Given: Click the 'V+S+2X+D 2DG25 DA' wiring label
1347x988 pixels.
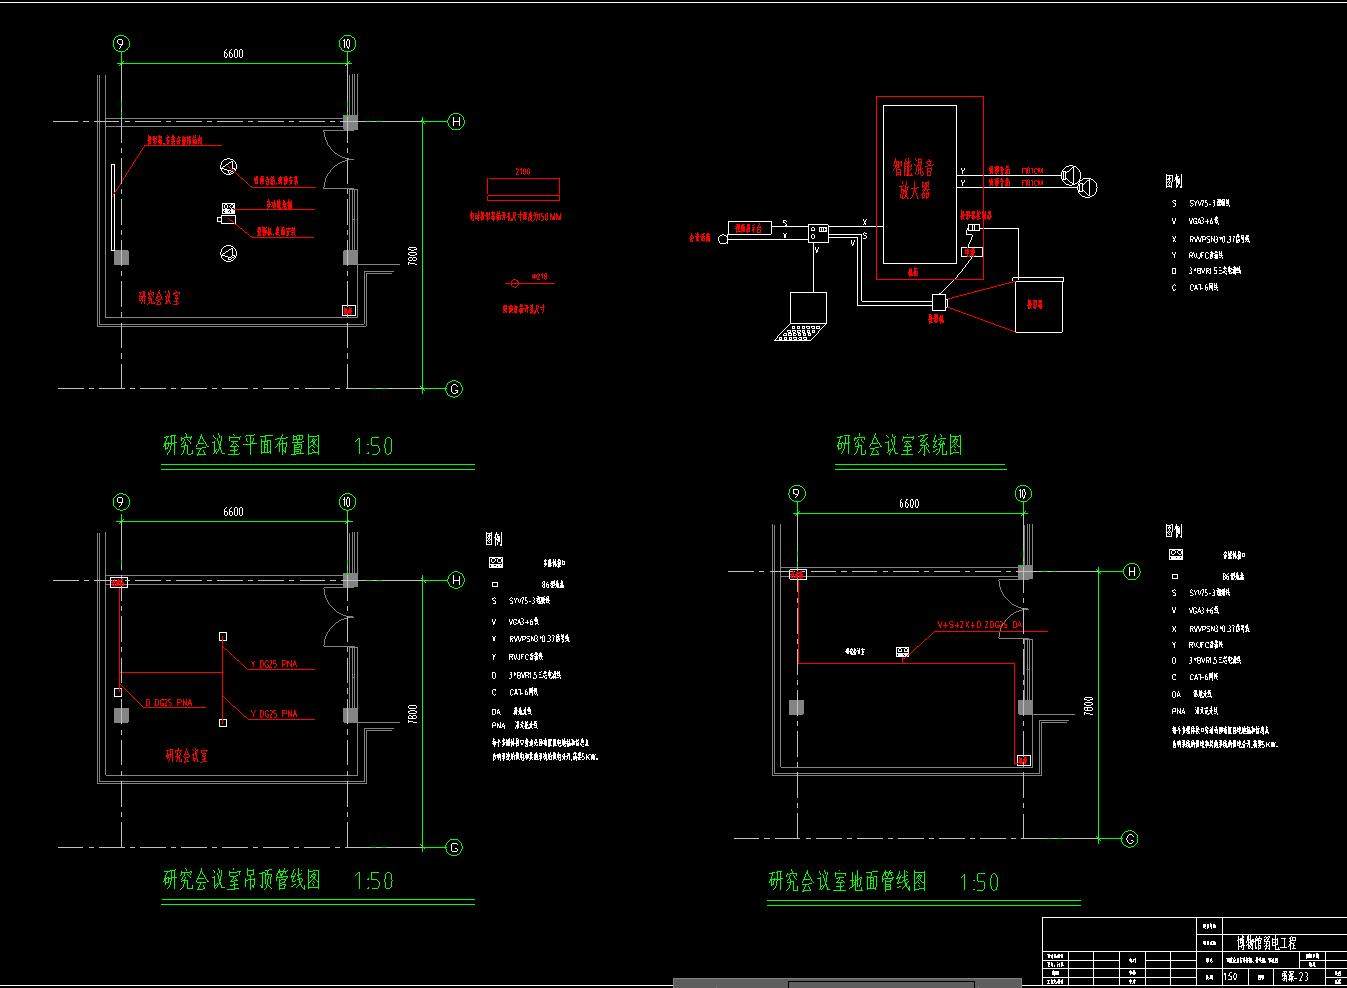Looking at the screenshot, I should (980, 625).
